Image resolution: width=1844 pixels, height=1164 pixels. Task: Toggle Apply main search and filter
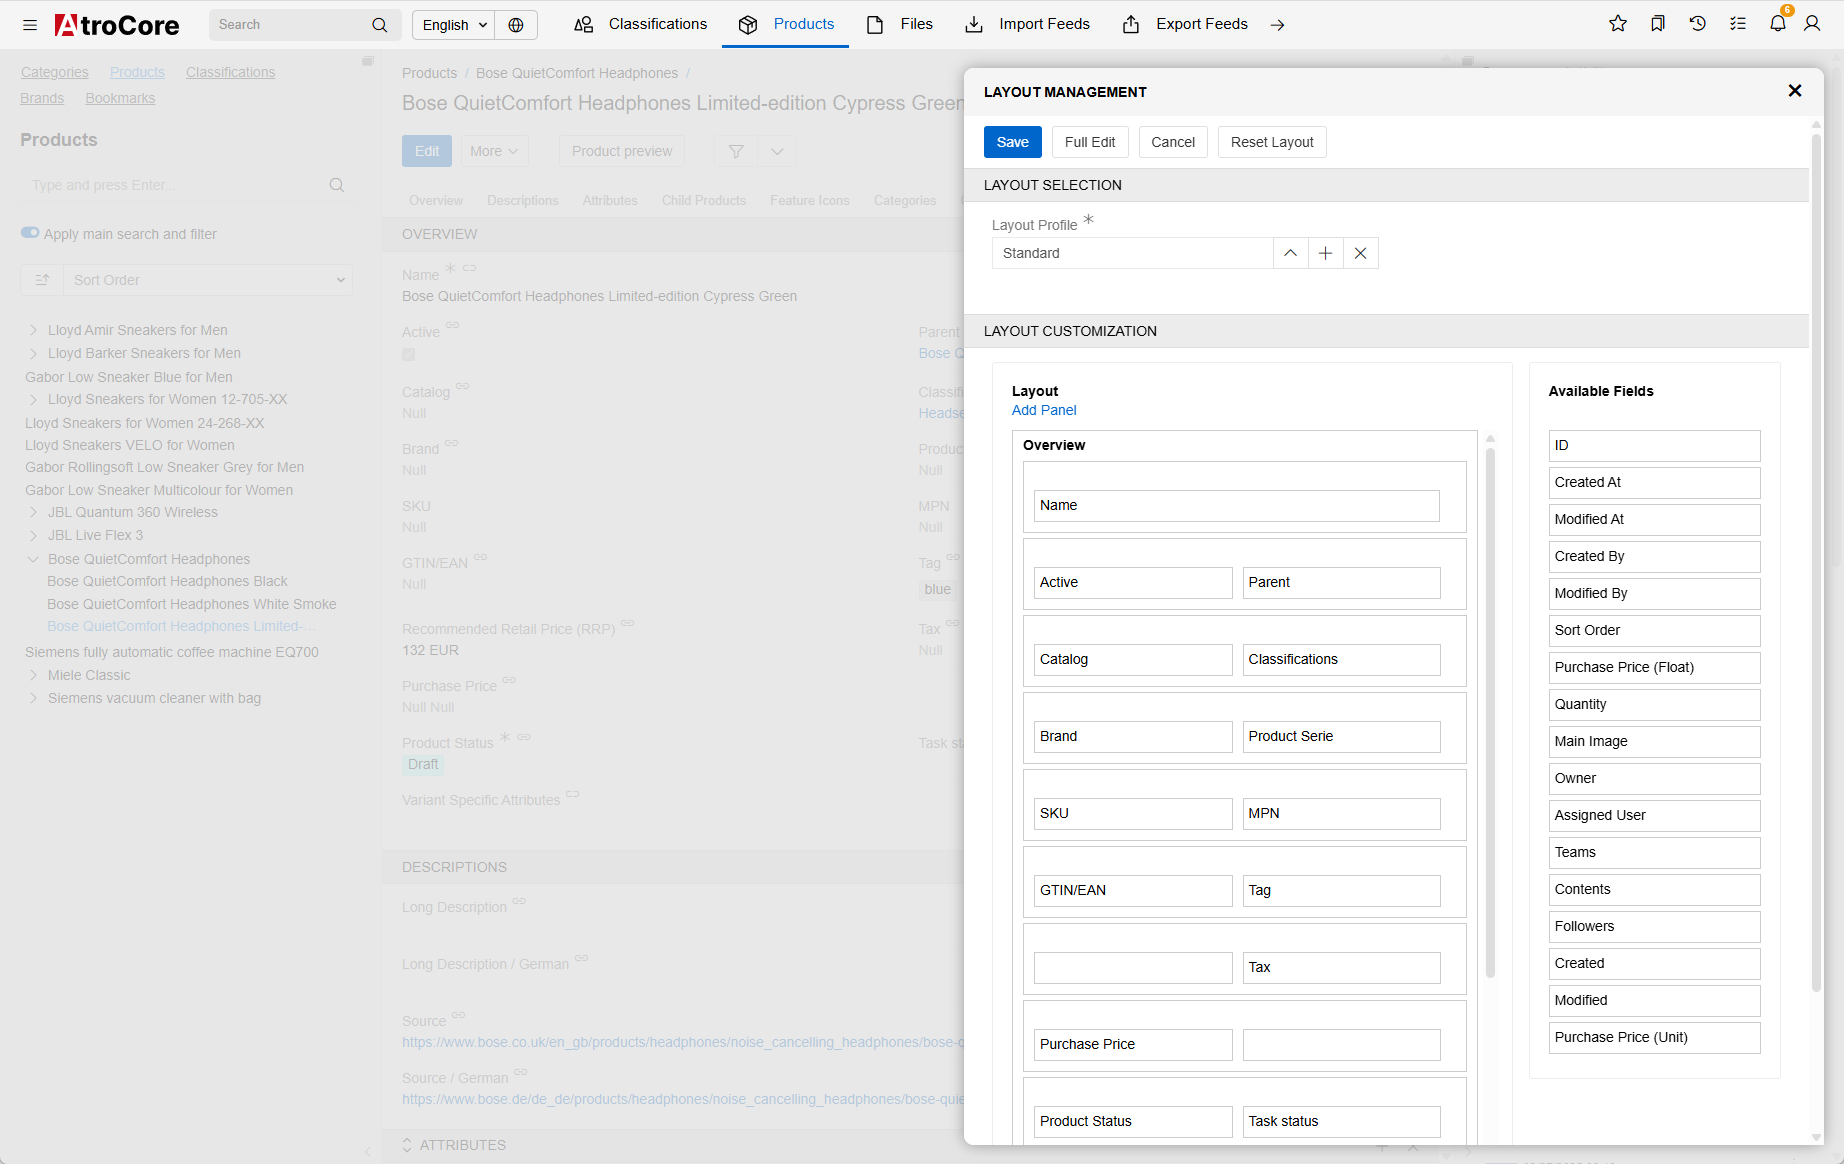pyautogui.click(x=30, y=233)
